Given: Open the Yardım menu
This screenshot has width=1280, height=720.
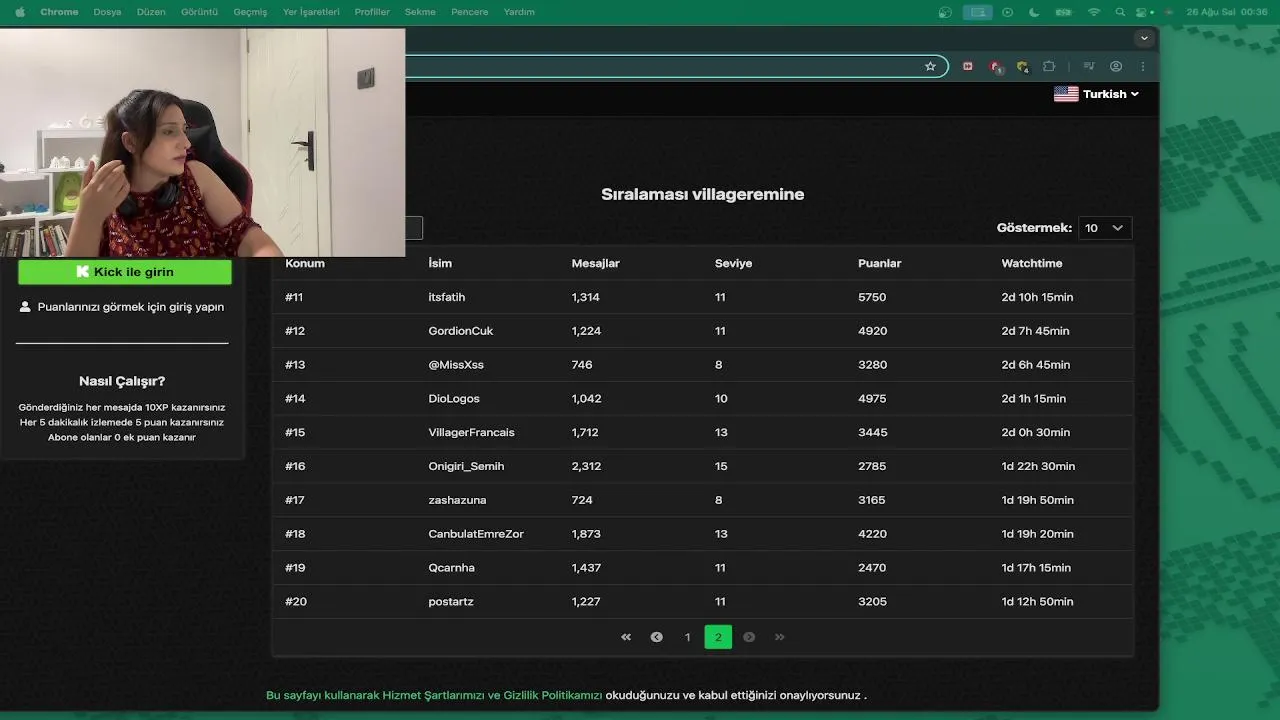Looking at the screenshot, I should coord(519,12).
